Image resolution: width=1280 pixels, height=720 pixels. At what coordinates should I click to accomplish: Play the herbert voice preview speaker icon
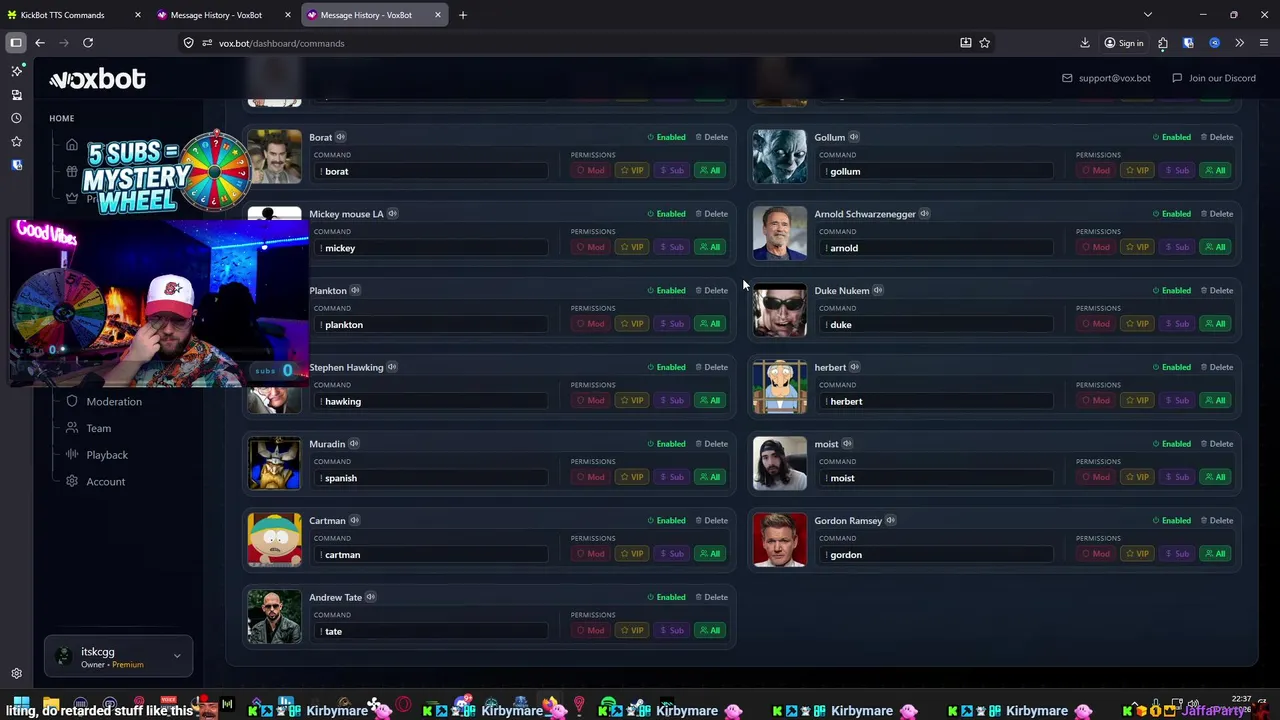coord(855,367)
